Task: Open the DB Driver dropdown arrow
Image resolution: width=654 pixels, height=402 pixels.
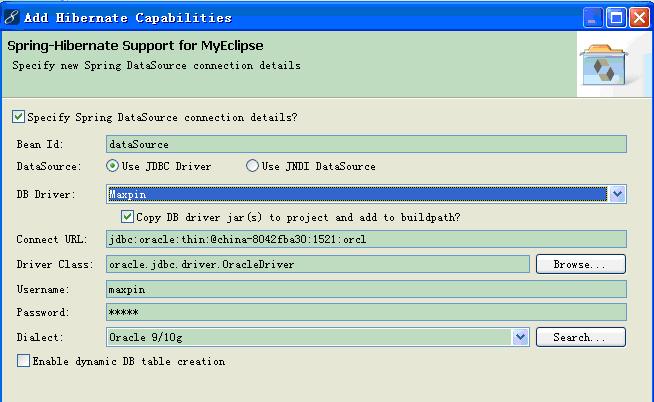Action: point(617,194)
